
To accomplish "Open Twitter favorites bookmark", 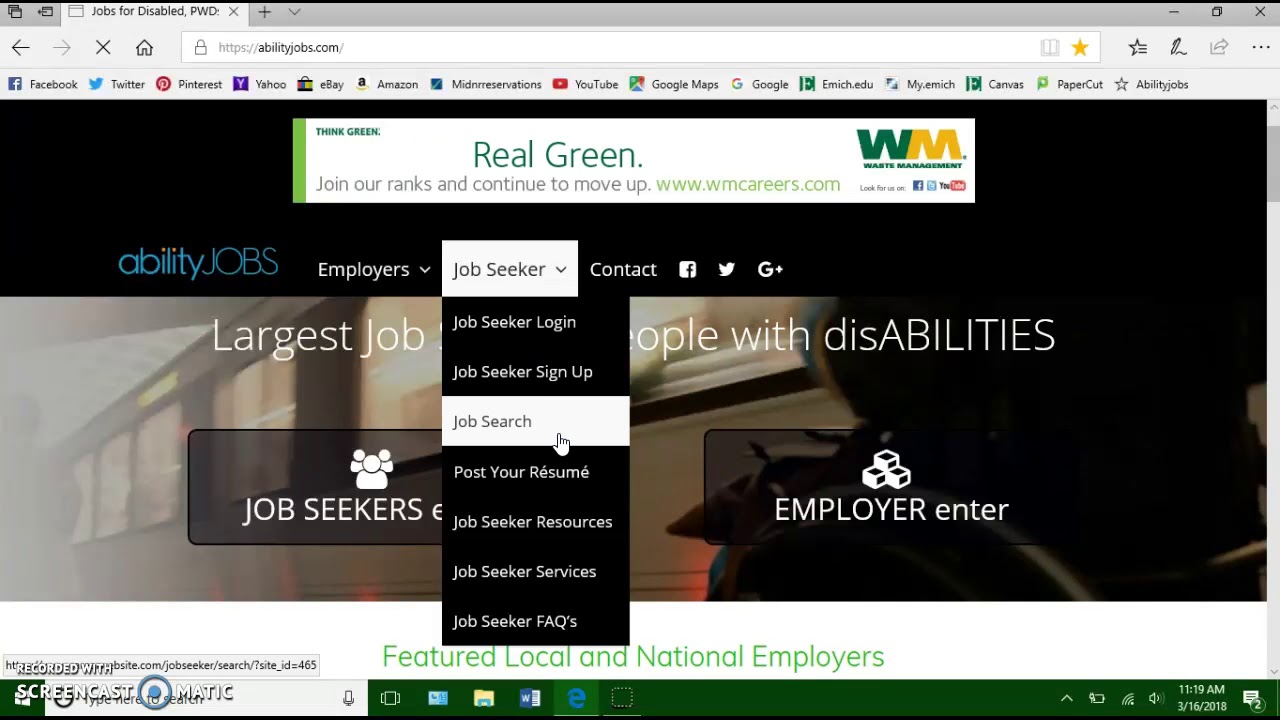I will click(x=117, y=84).
